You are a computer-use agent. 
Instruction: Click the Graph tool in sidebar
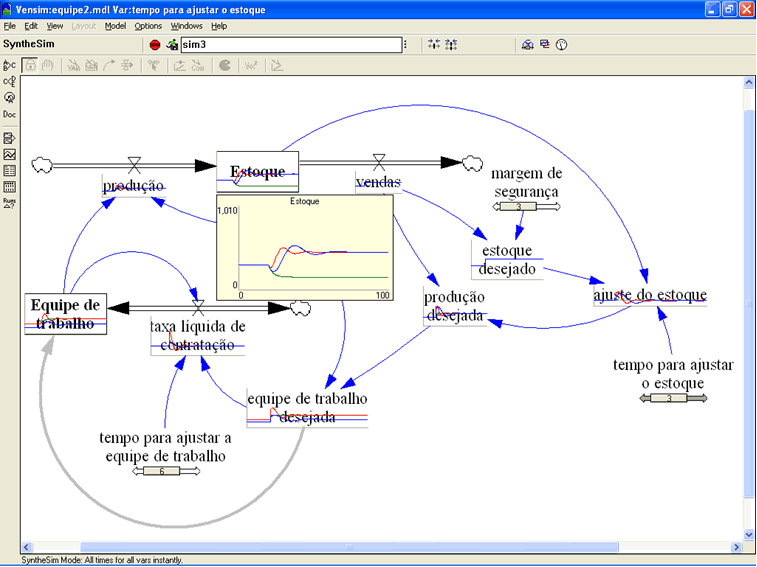9,155
